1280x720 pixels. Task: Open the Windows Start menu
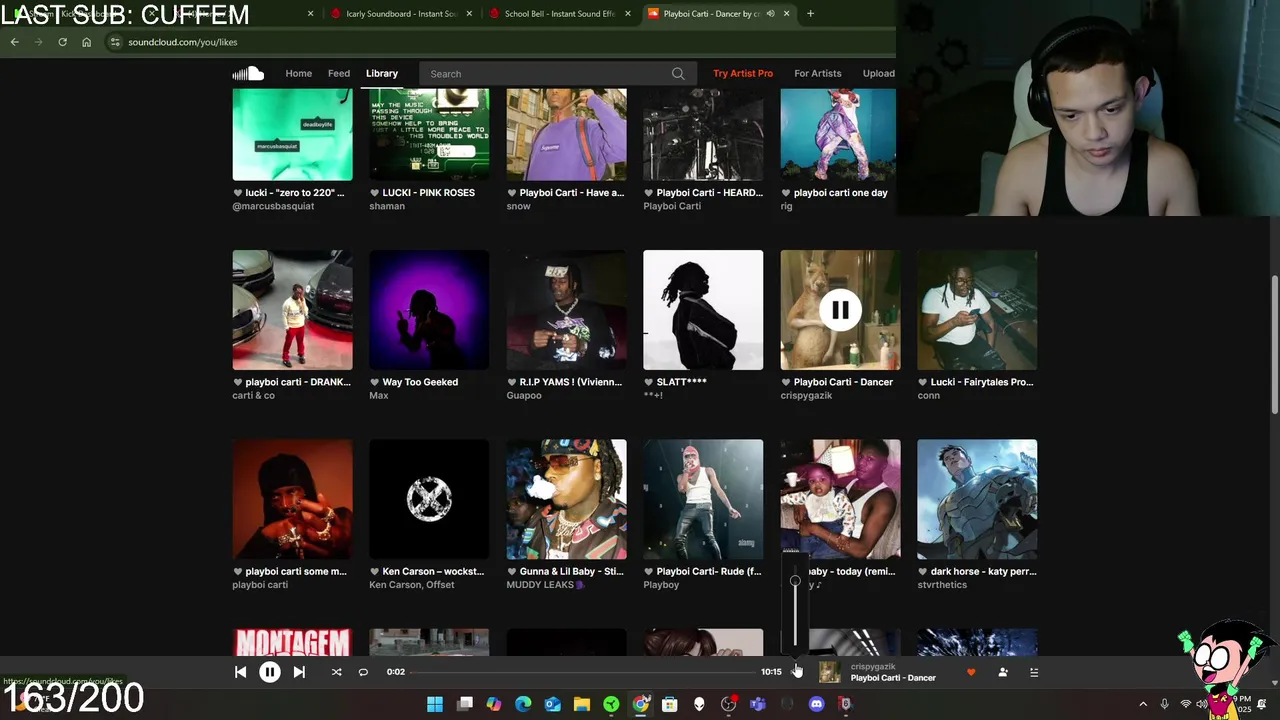(x=435, y=704)
